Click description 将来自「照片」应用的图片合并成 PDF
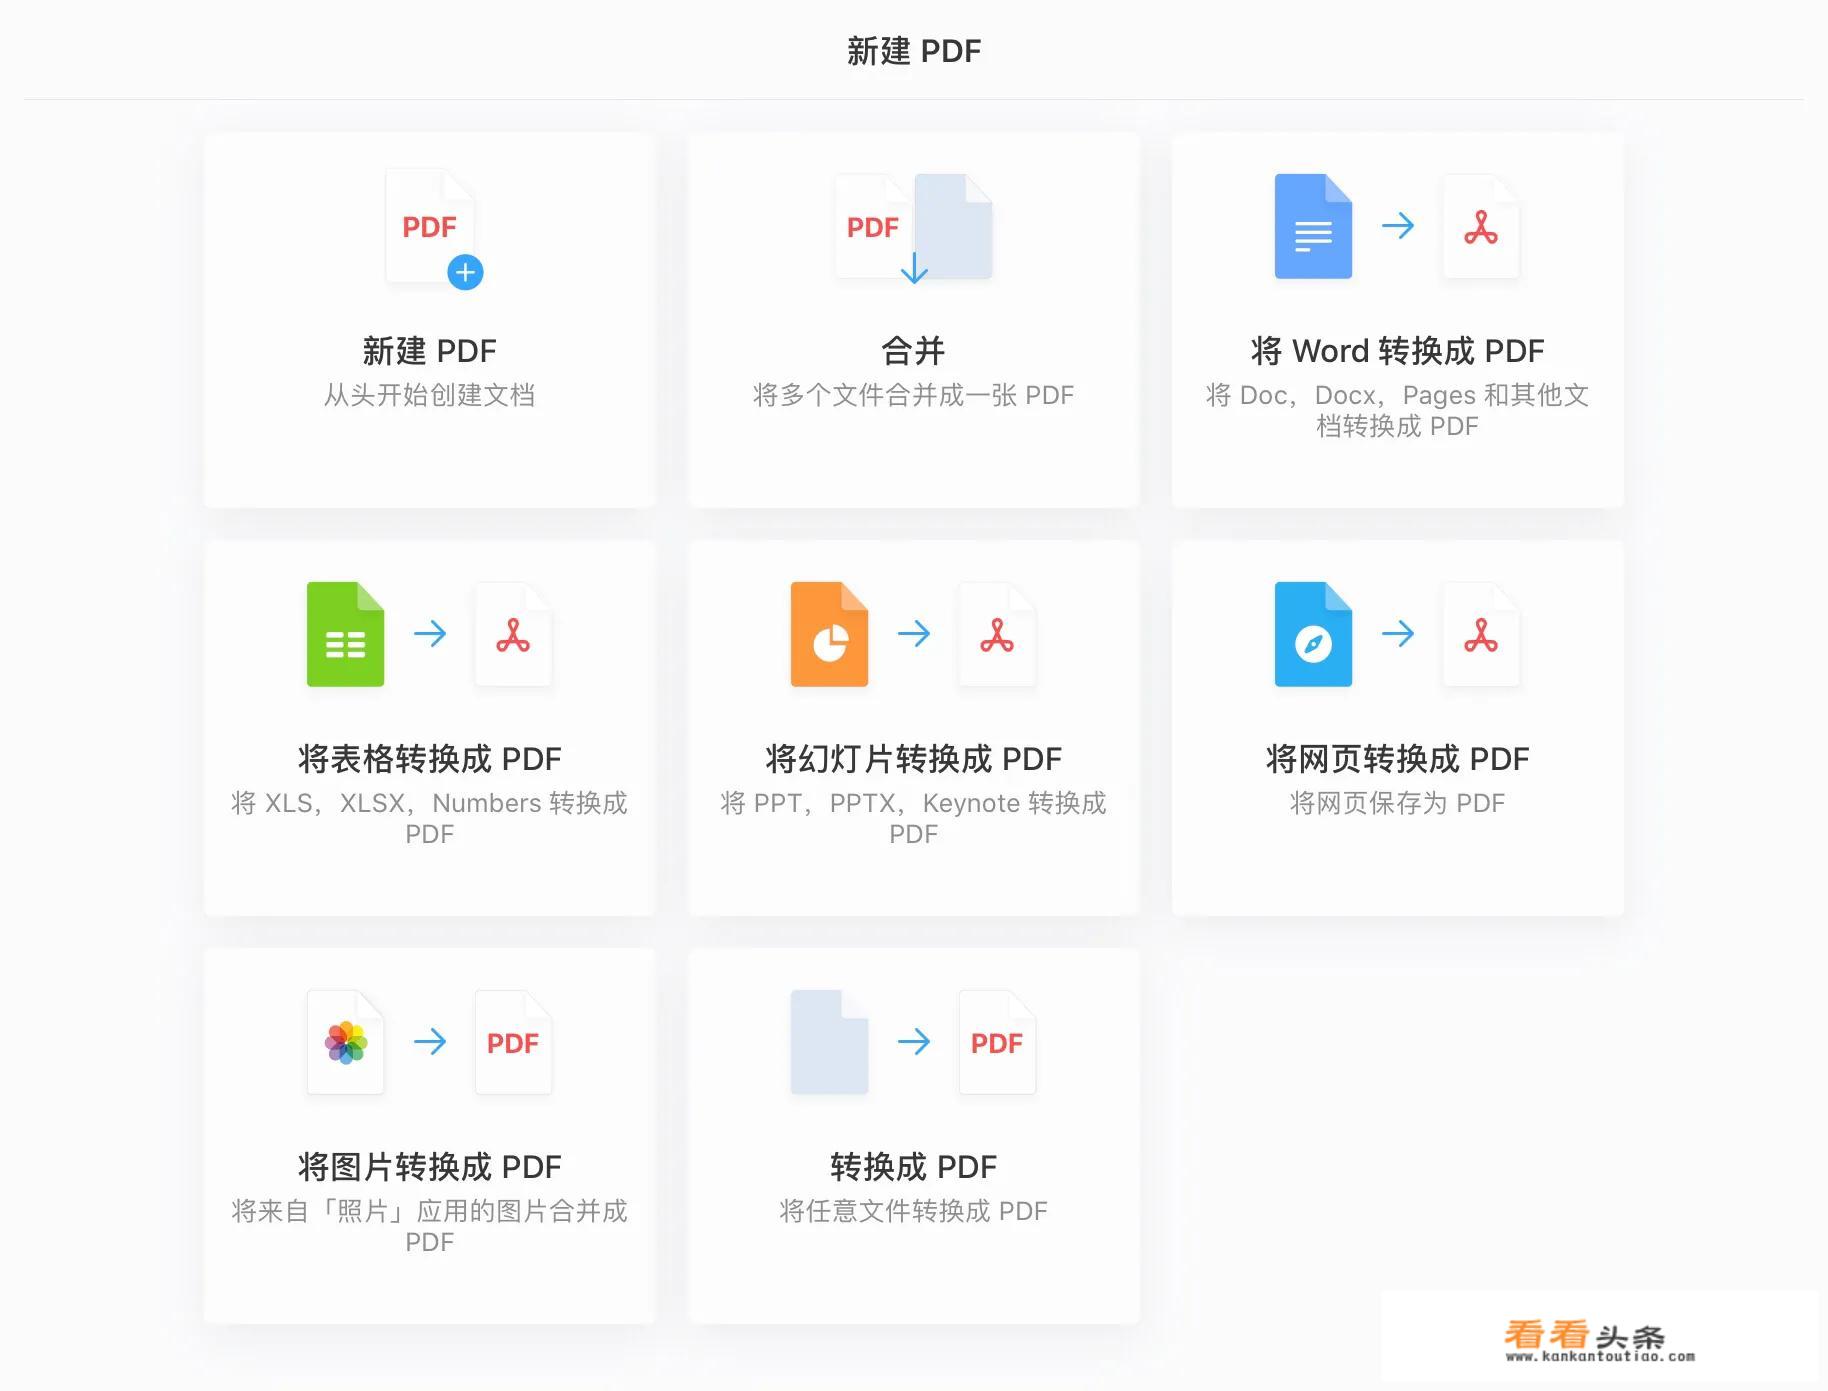 (429, 1226)
